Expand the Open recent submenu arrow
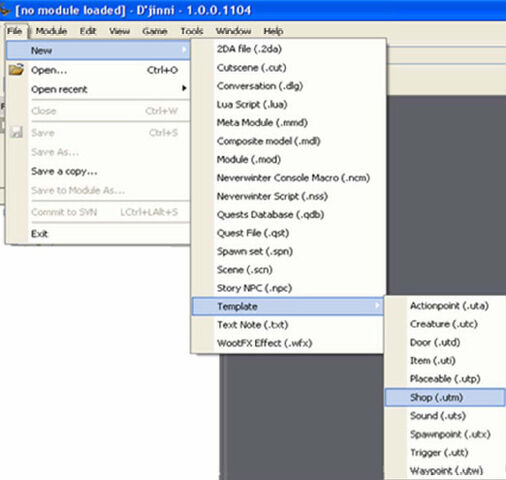The image size is (506, 480). pyautogui.click(x=184, y=88)
